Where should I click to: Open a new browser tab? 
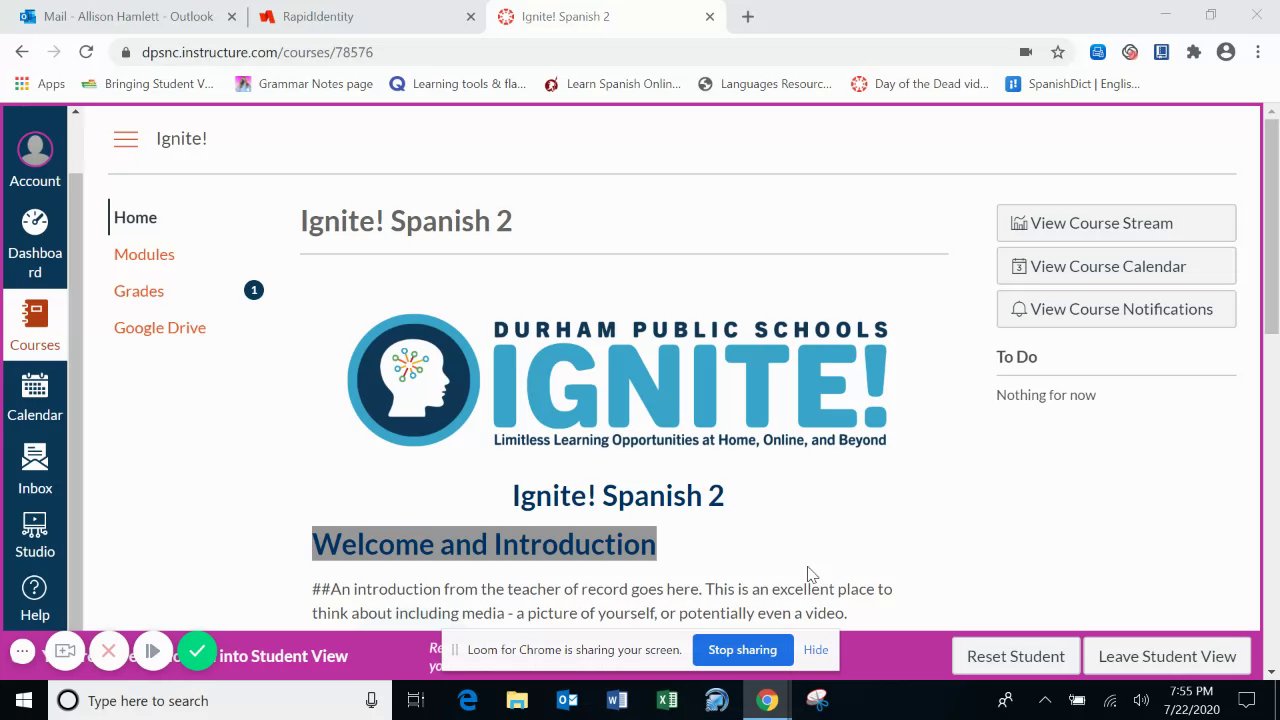(x=748, y=16)
